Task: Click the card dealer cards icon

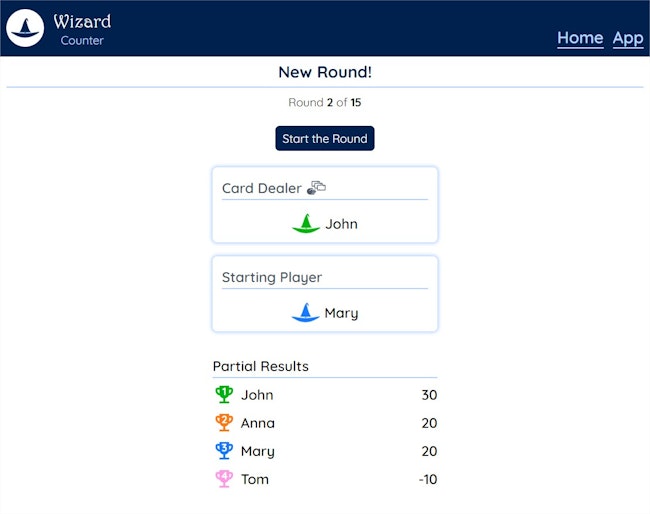Action: click(316, 187)
